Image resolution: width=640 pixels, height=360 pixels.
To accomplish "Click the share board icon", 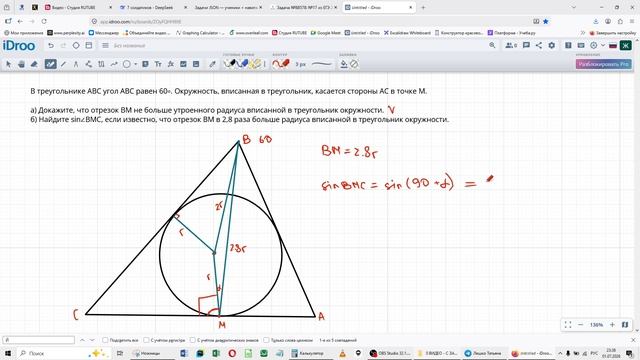I will click(539, 45).
